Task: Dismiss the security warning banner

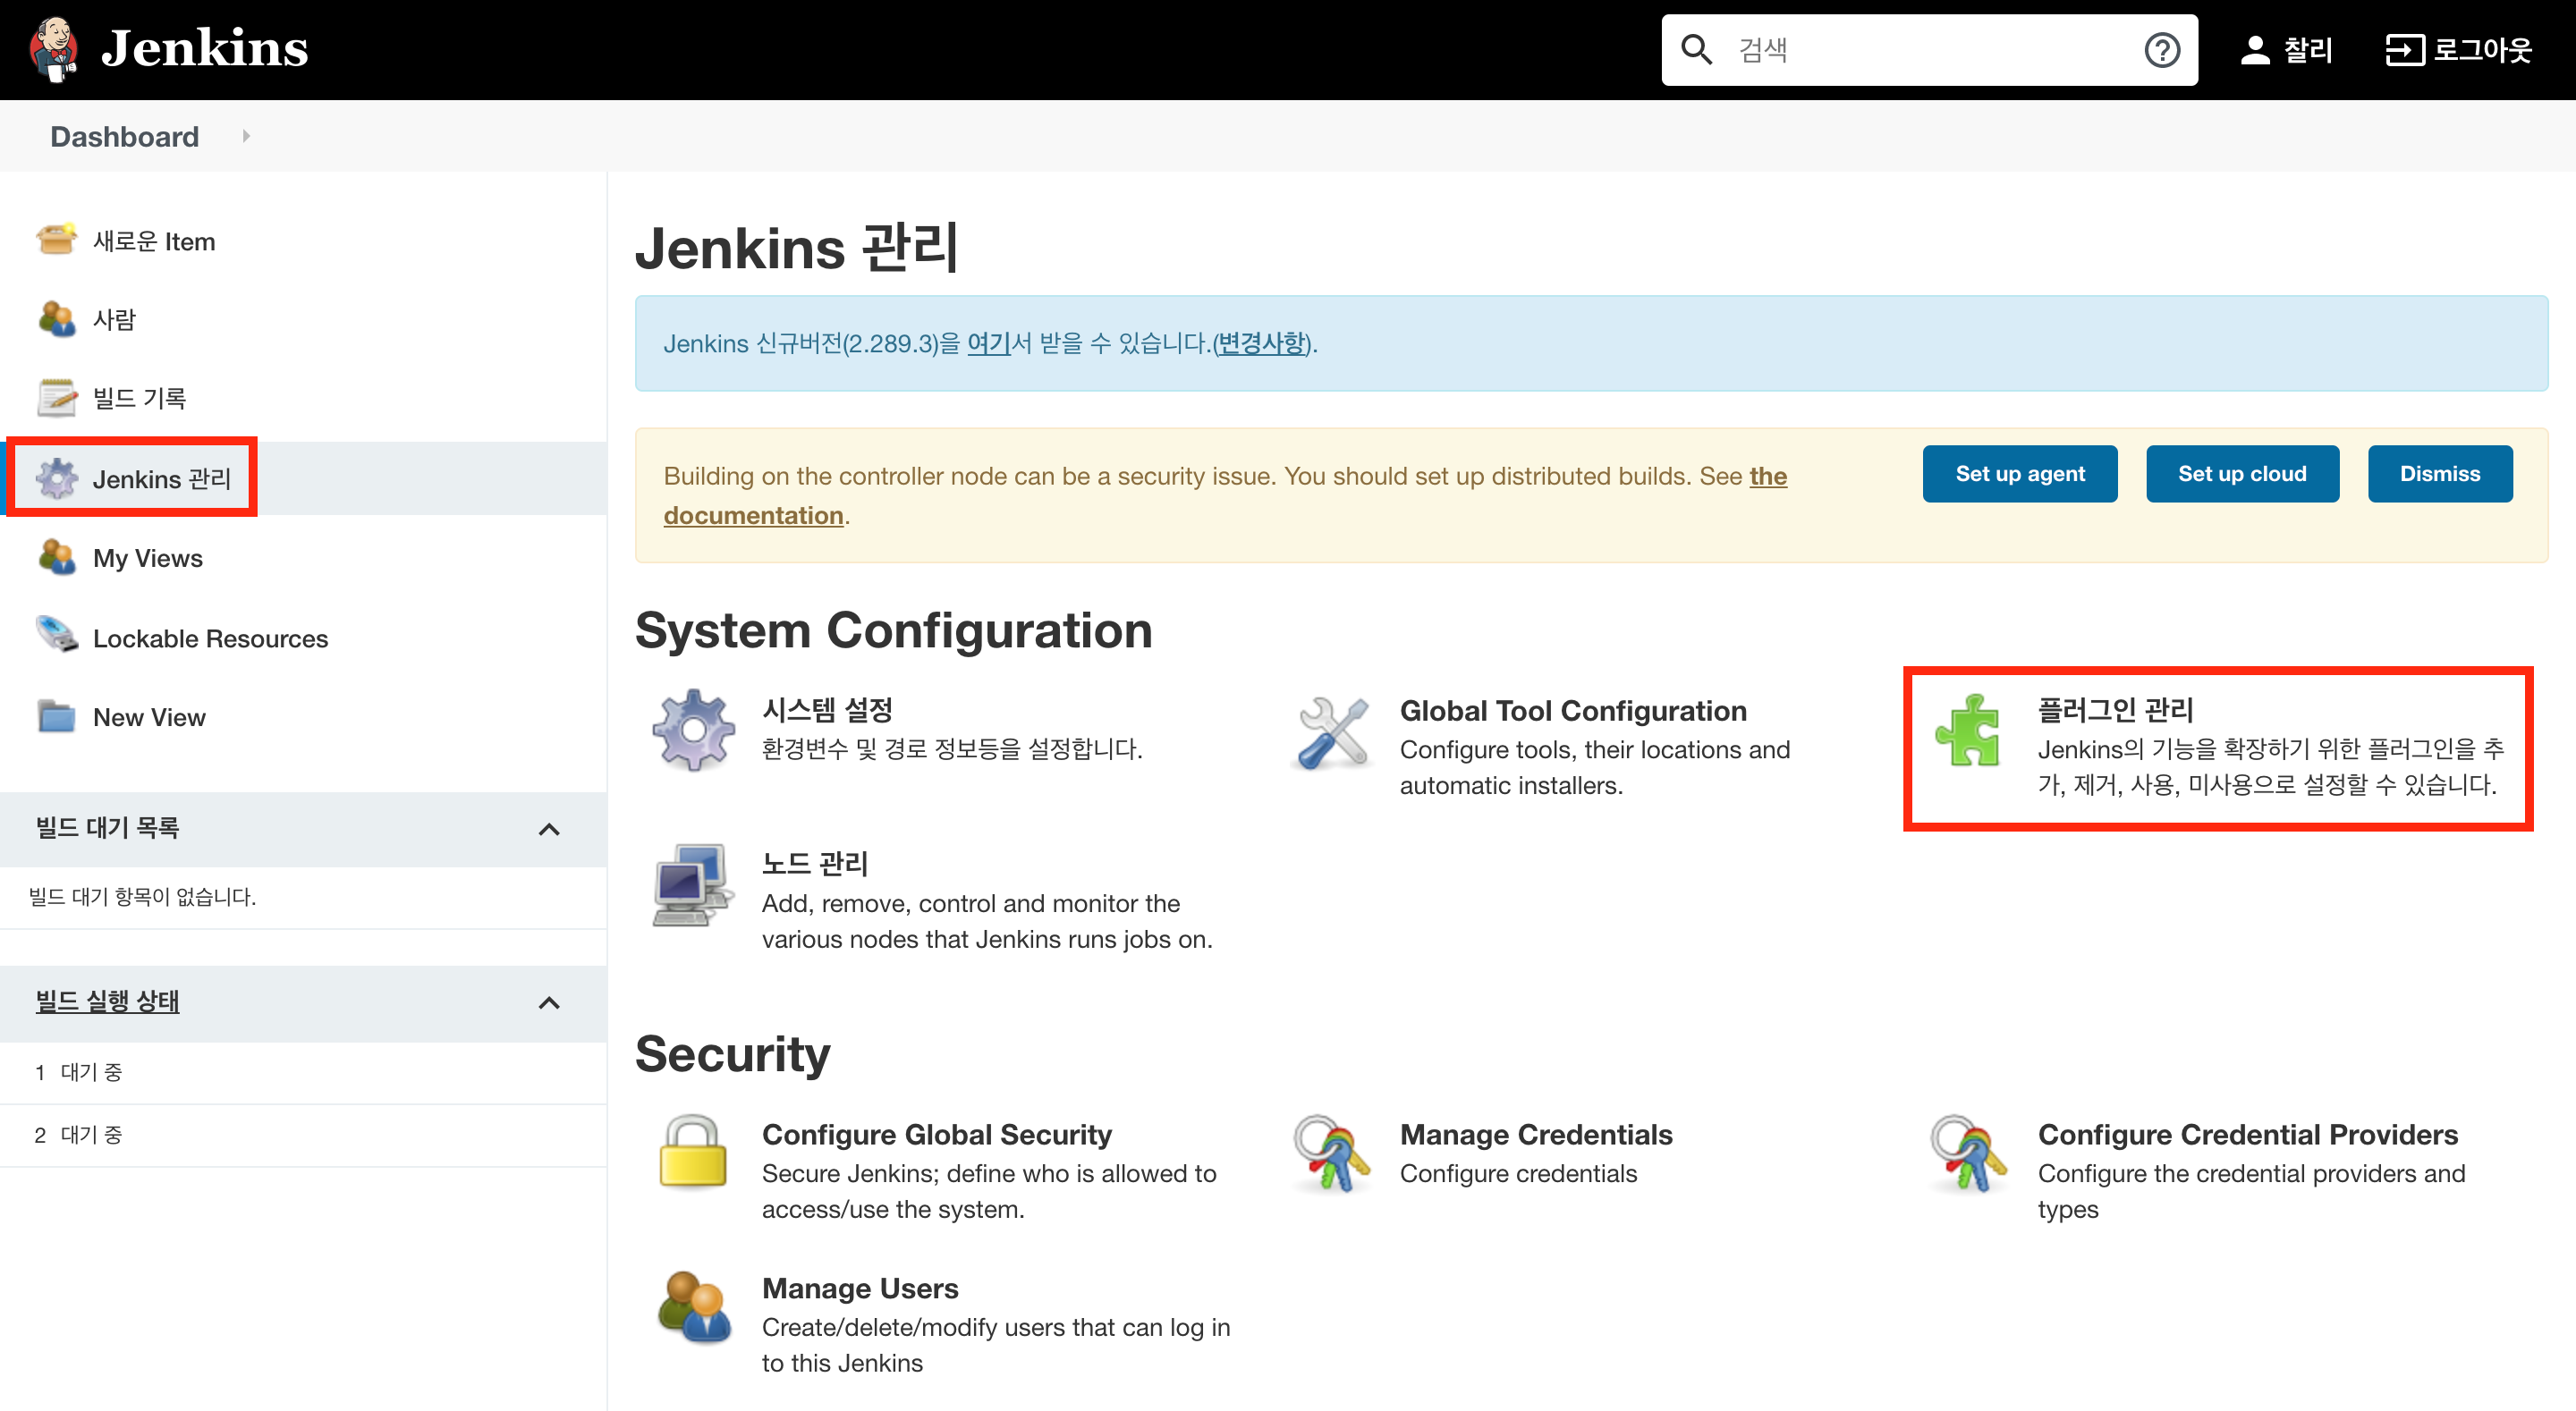Action: coord(2439,474)
